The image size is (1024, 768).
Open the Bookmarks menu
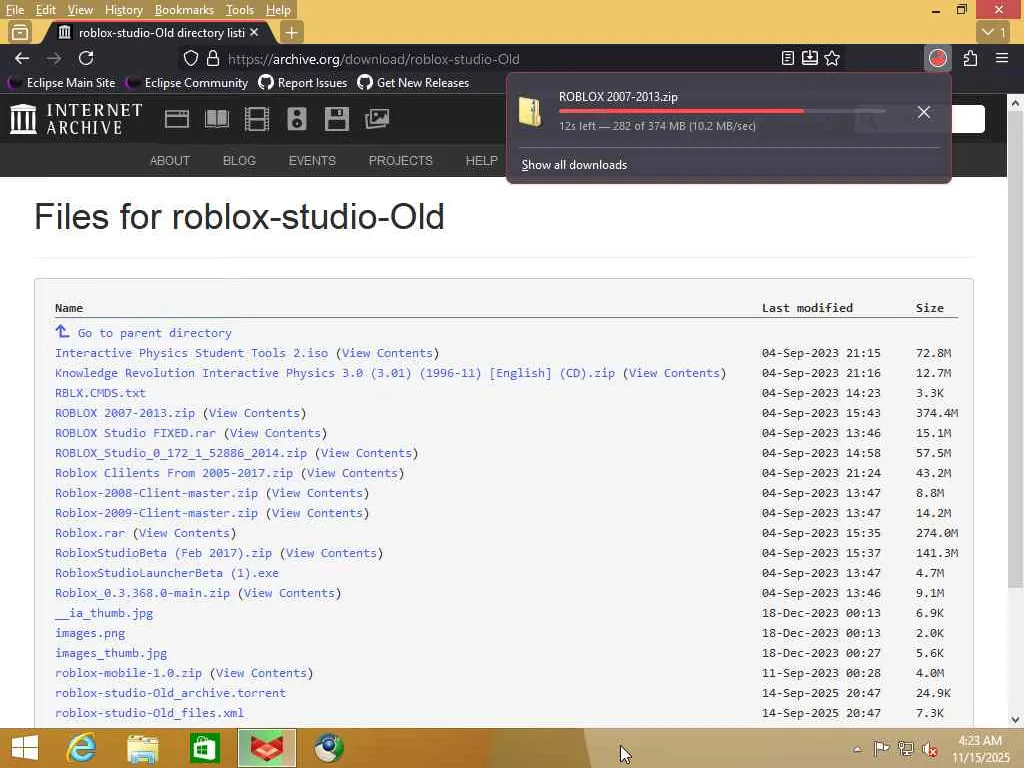click(x=184, y=10)
